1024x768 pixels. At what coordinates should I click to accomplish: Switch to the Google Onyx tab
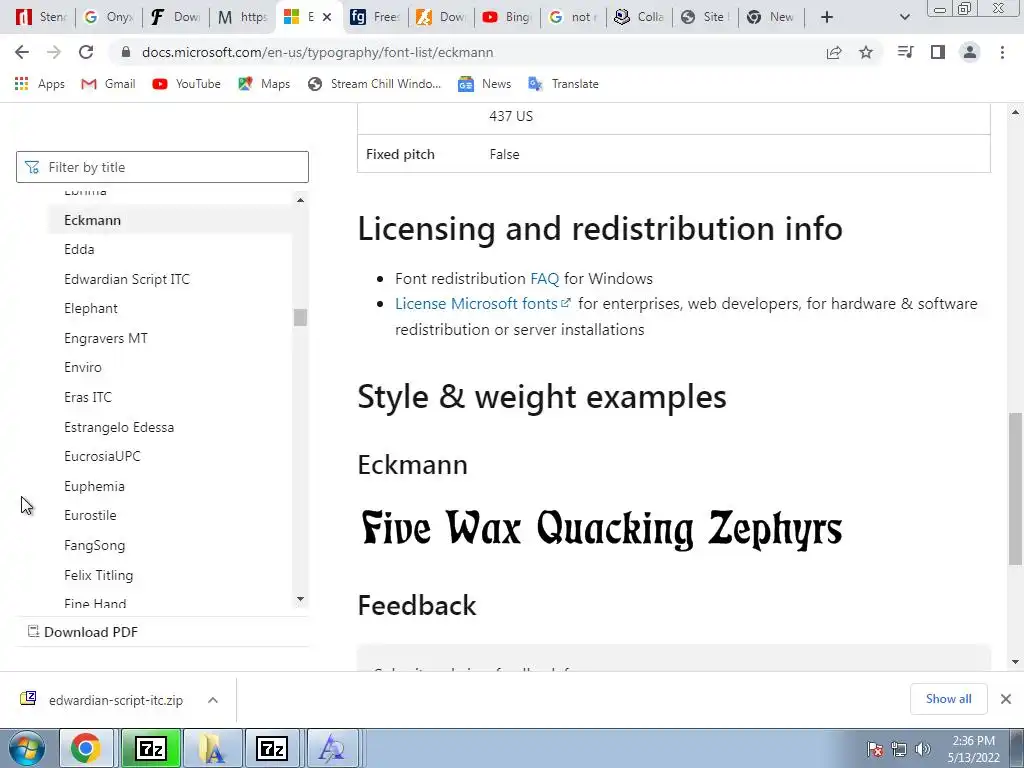click(x=108, y=17)
